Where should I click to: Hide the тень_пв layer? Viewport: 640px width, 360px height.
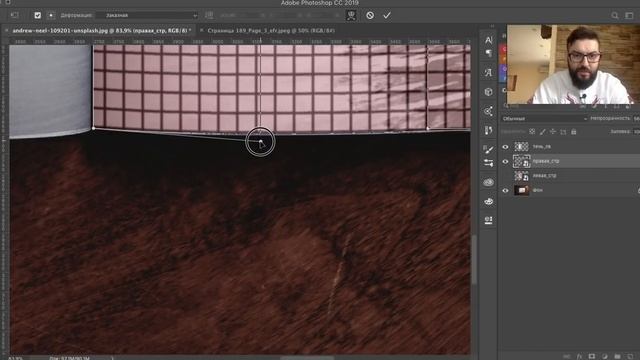(505, 147)
